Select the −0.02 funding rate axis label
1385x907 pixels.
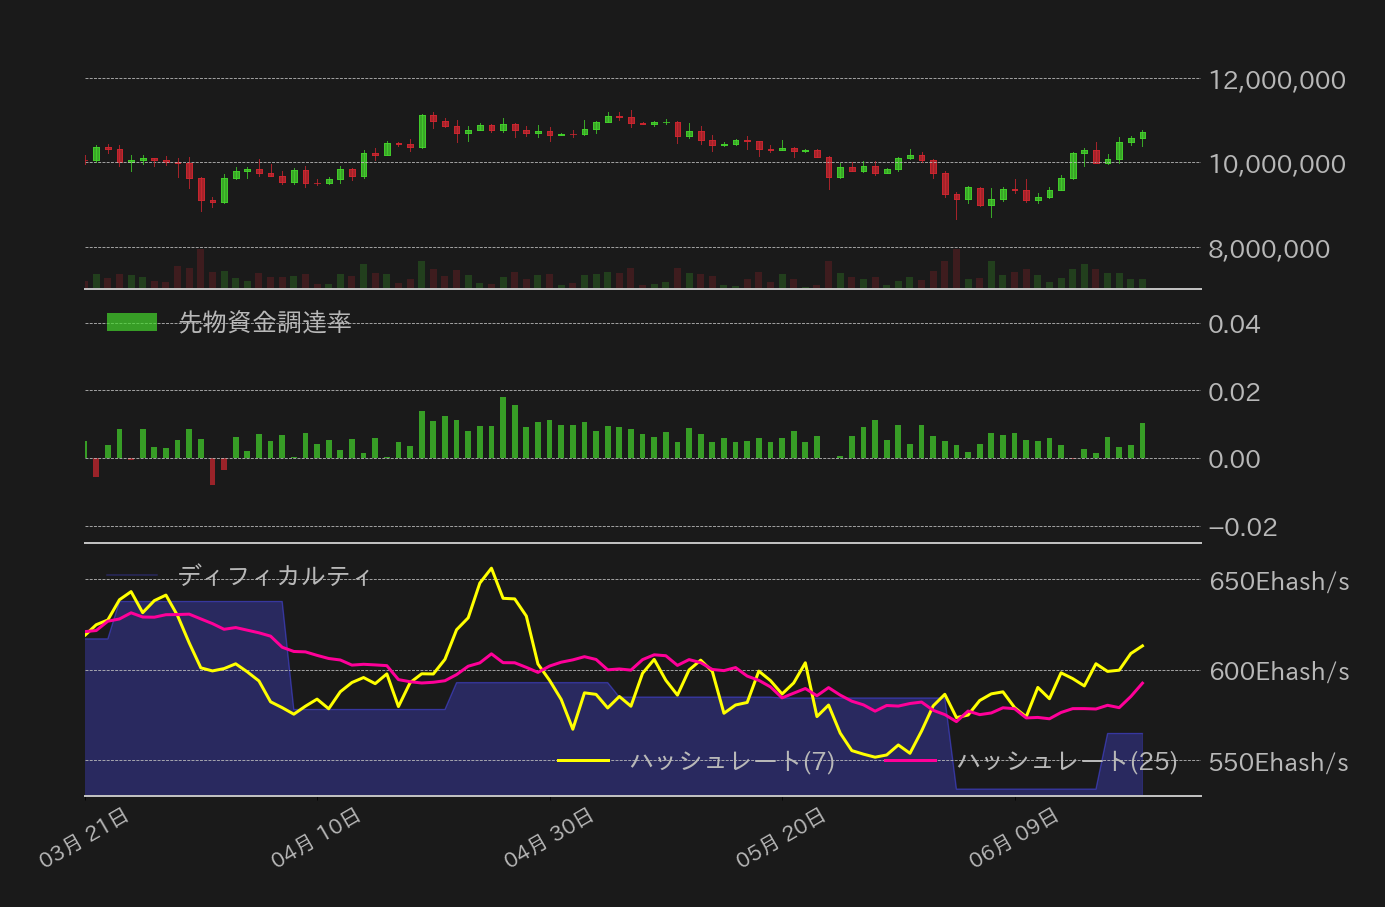(x=1242, y=528)
